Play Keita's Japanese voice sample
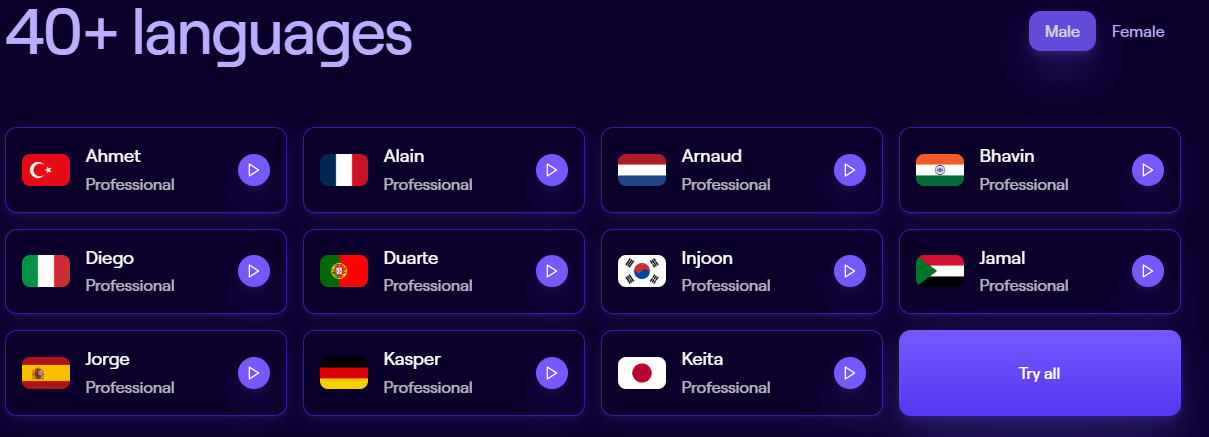 pos(850,373)
